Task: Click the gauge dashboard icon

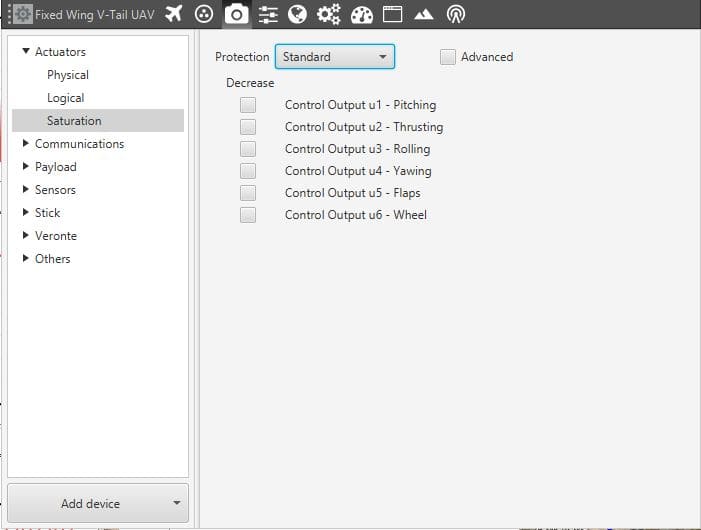Action: [362, 14]
